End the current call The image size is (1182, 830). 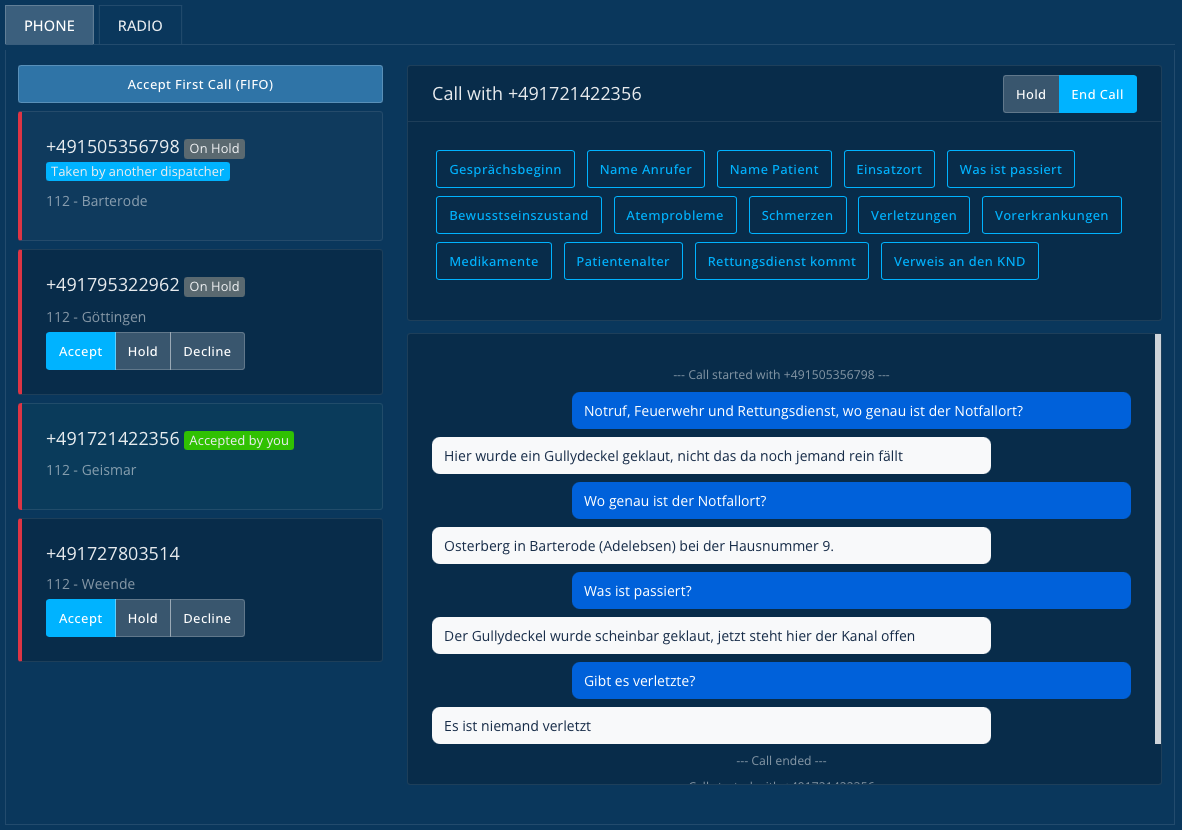tap(1097, 94)
